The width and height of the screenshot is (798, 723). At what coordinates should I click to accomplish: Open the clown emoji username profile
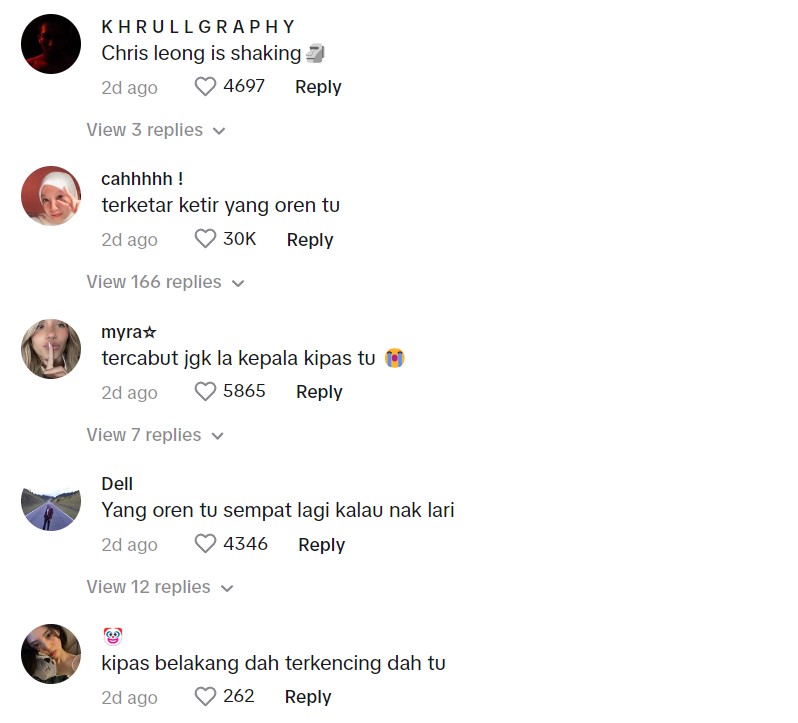(x=113, y=637)
